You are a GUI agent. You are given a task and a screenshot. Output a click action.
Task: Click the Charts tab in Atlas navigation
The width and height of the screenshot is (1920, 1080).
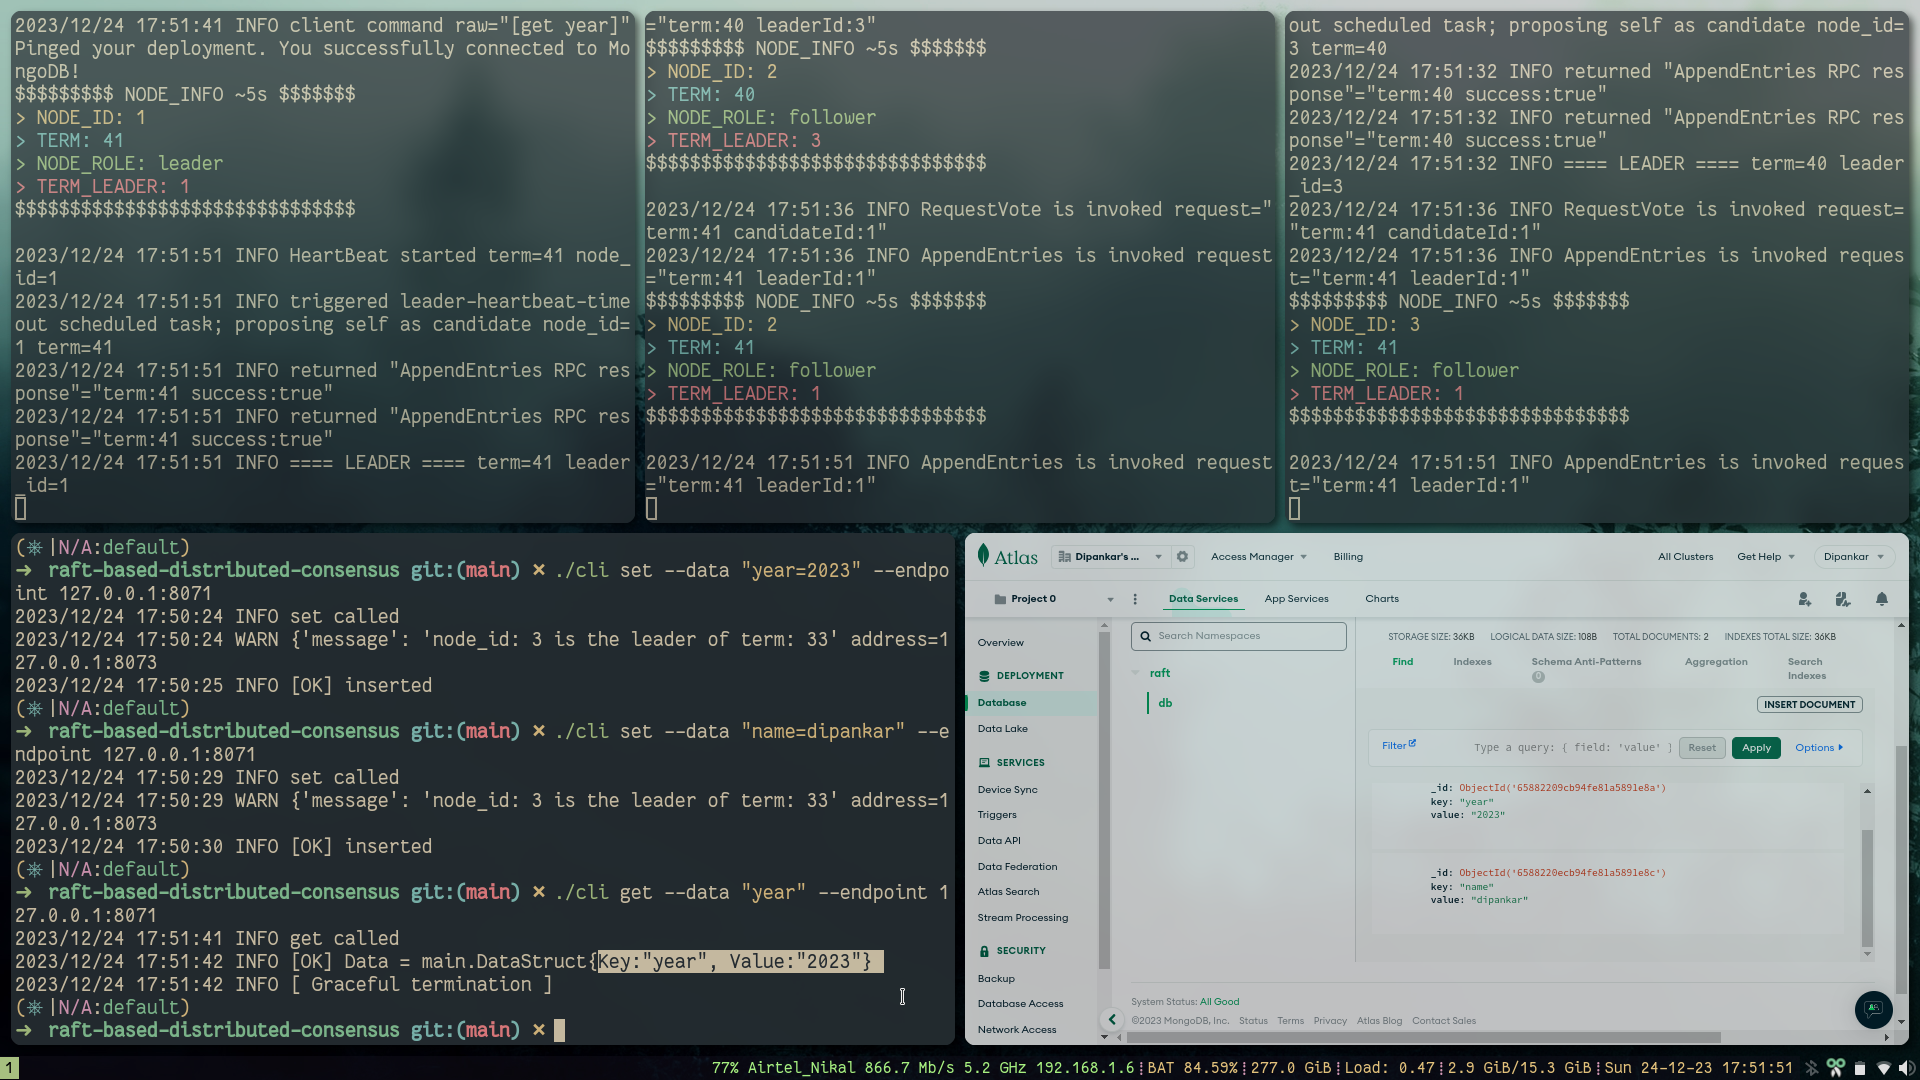(x=1382, y=599)
